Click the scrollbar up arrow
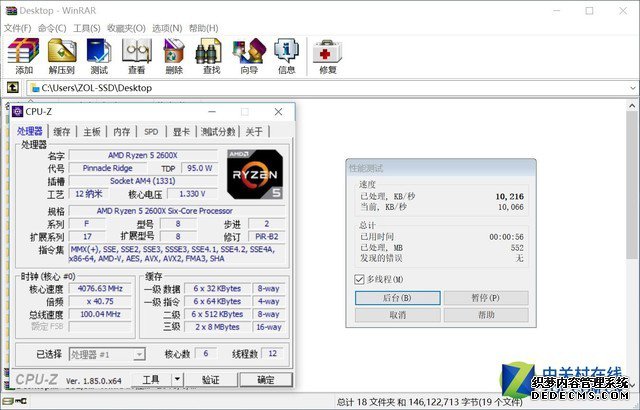 (x=632, y=105)
